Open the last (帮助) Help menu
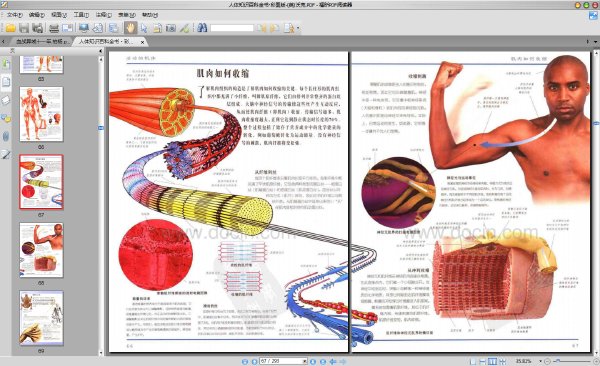The height and width of the screenshot is (366, 600). coord(150,15)
